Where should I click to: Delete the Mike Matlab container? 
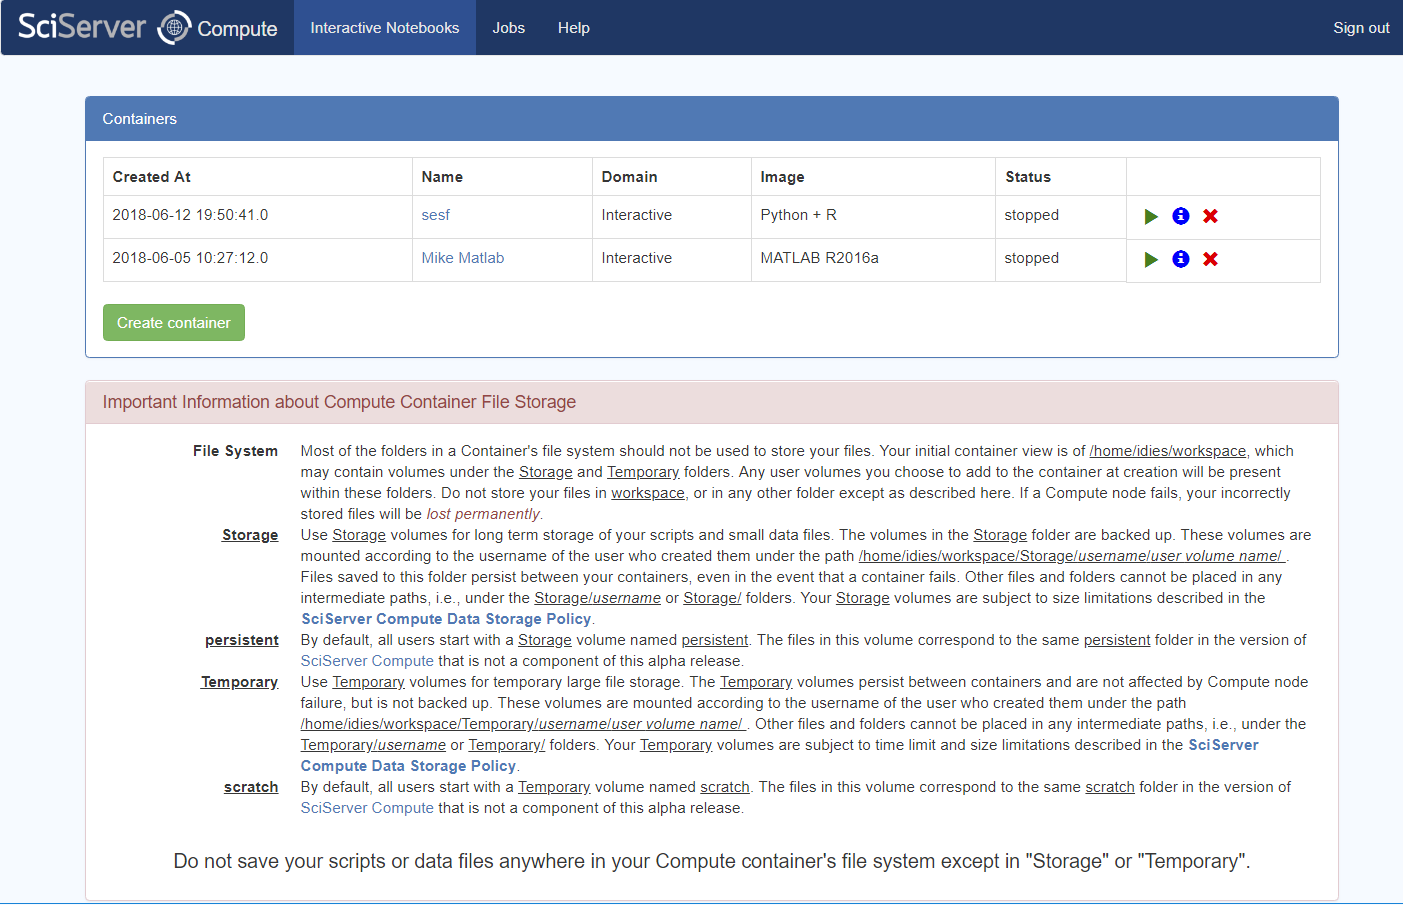tap(1210, 259)
